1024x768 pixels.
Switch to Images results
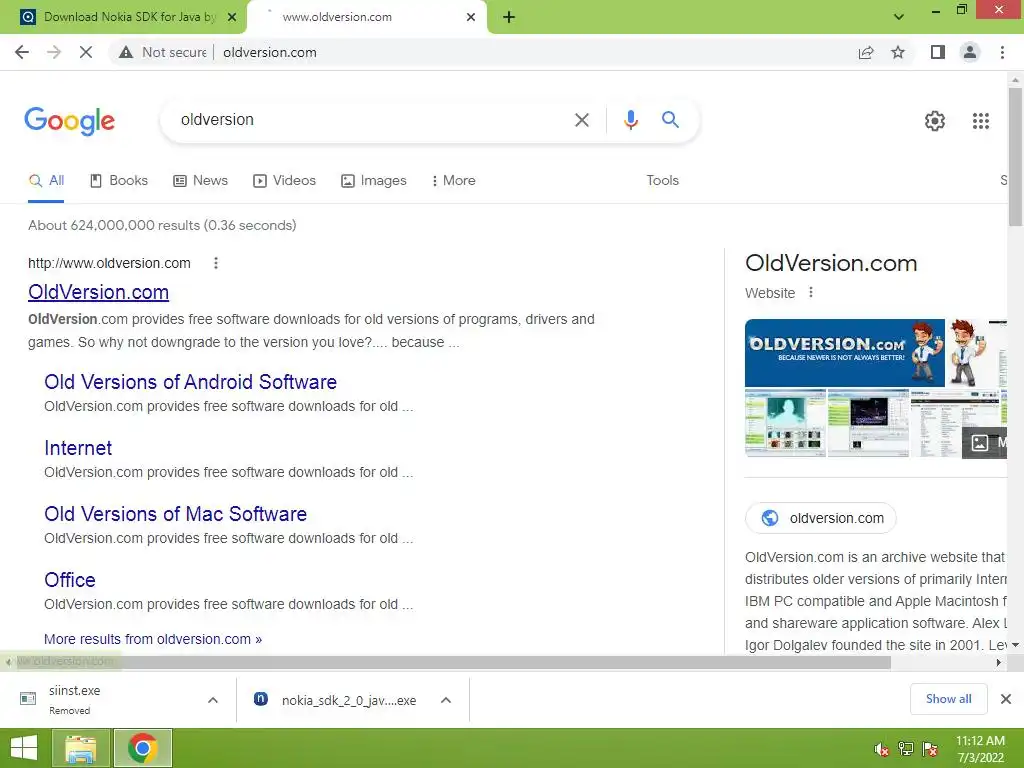[374, 181]
